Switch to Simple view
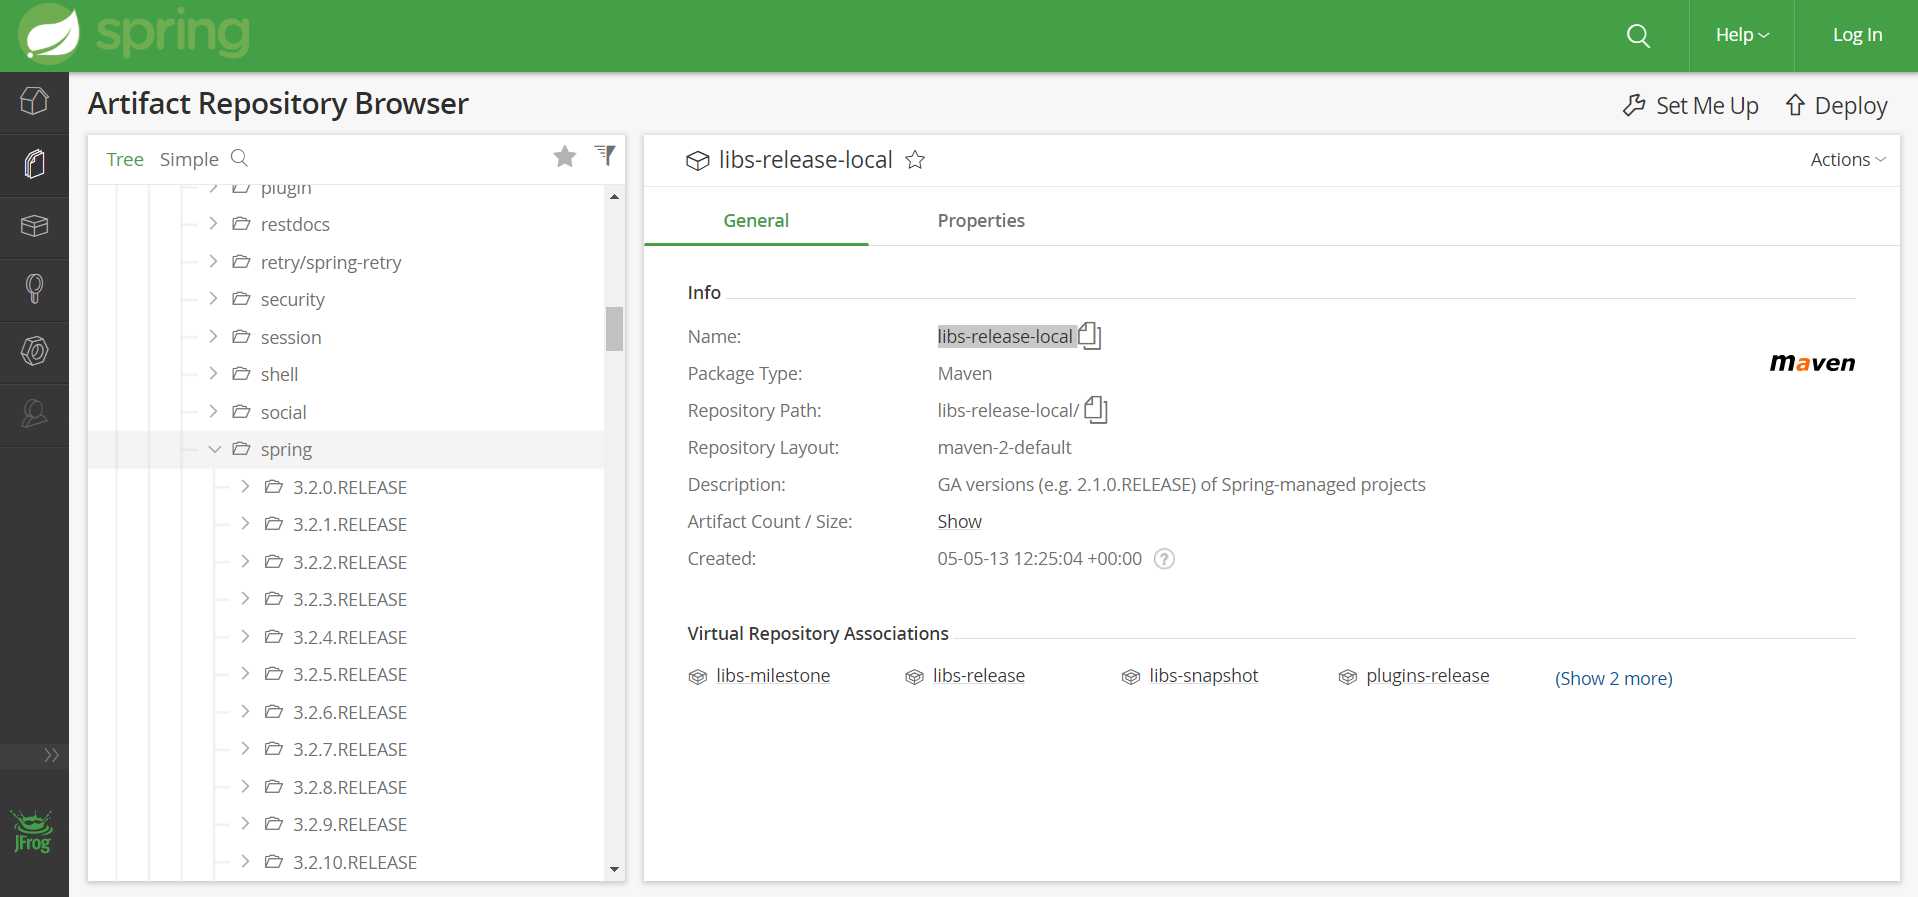This screenshot has width=1918, height=897. tap(189, 159)
